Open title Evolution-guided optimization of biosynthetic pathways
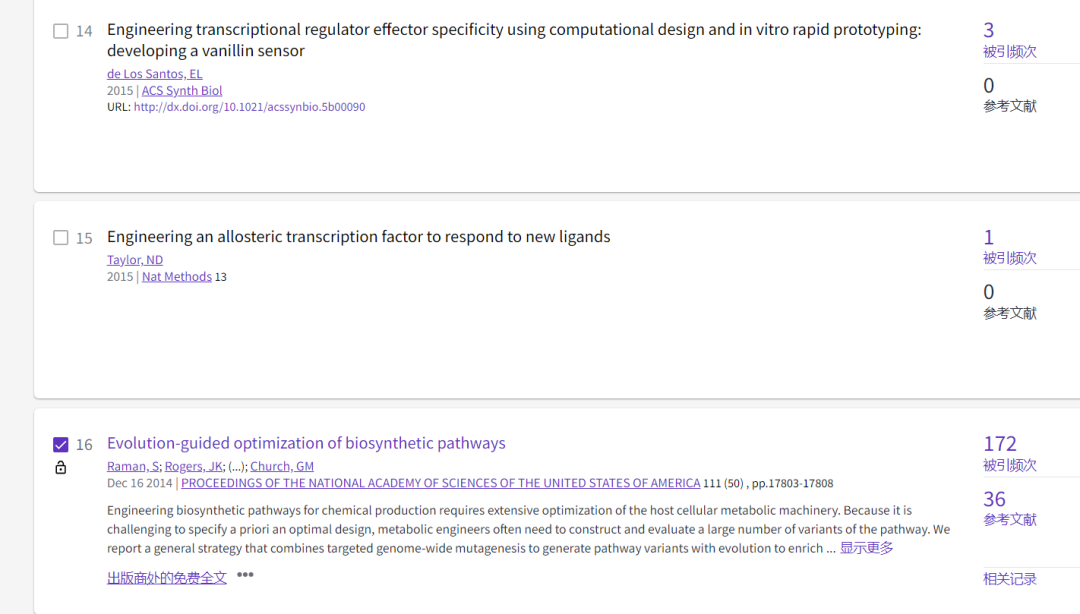The image size is (1080, 614). point(306,443)
